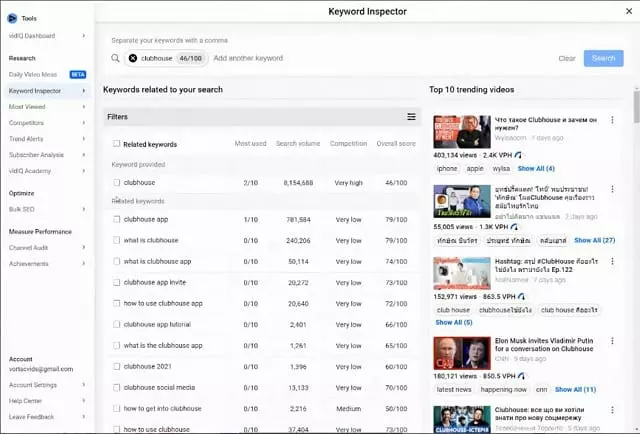Click the vidIQ logo icon beside Tools

pos(12,18)
